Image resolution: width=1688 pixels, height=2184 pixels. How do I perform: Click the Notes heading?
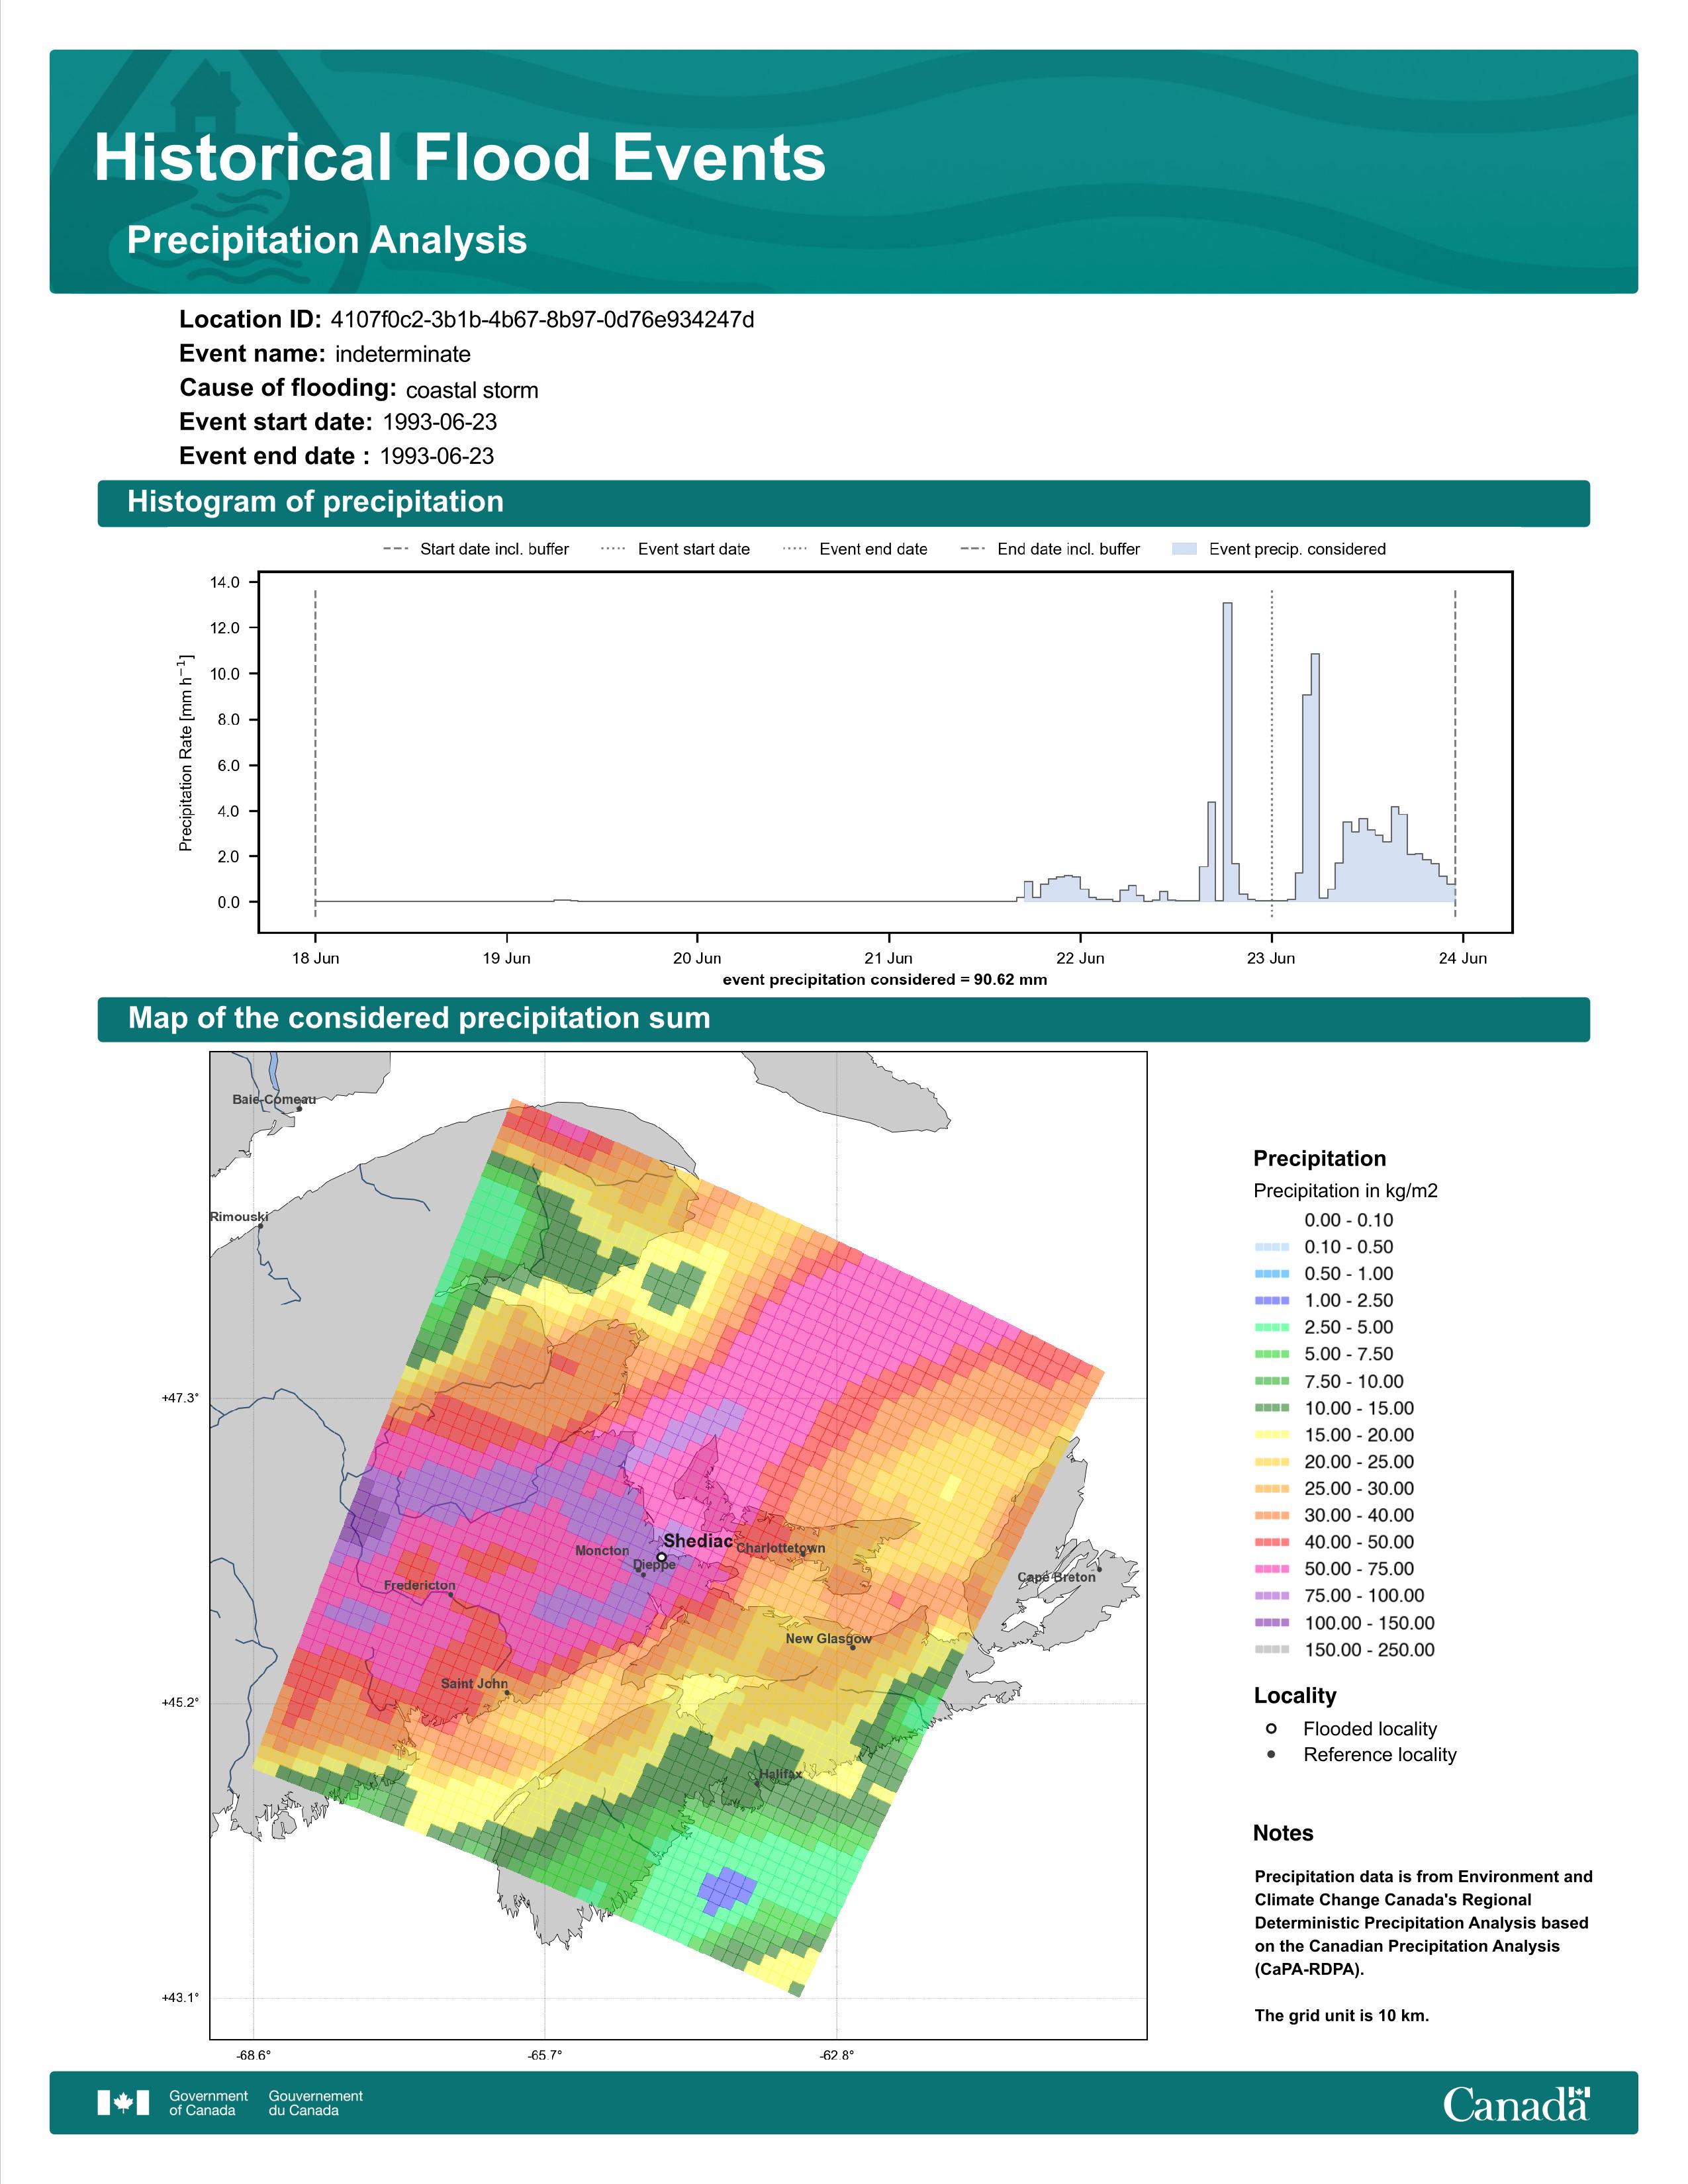[1283, 1833]
